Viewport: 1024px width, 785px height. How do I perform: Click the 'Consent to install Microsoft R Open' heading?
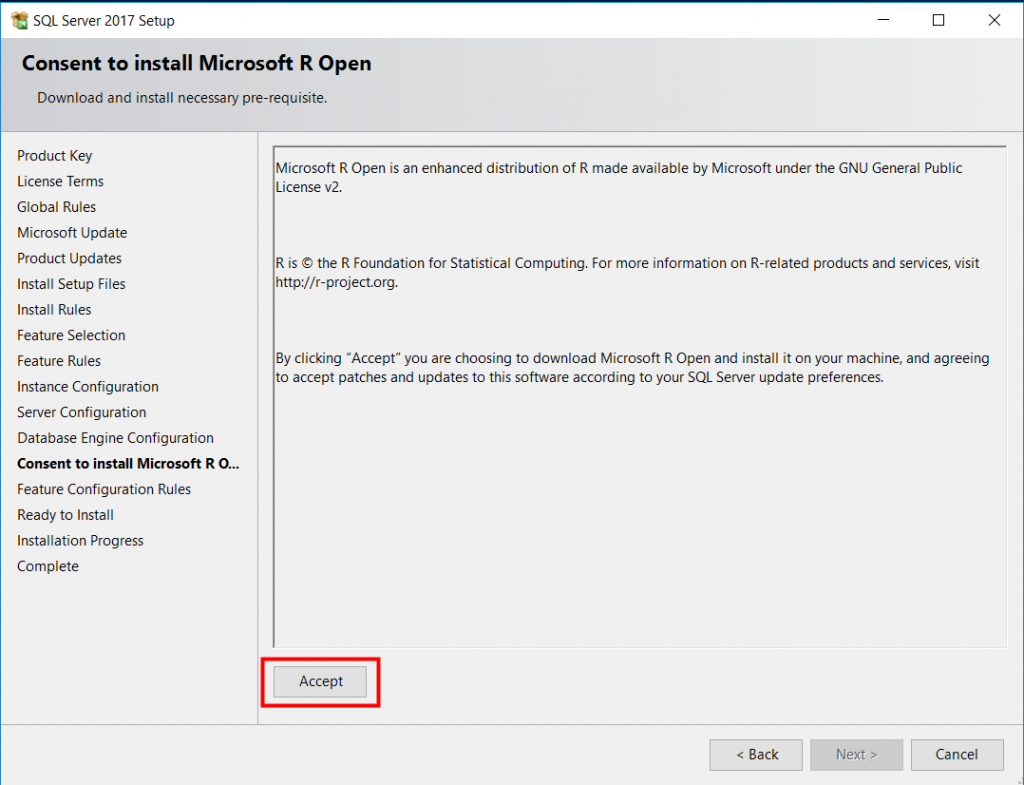coord(197,63)
